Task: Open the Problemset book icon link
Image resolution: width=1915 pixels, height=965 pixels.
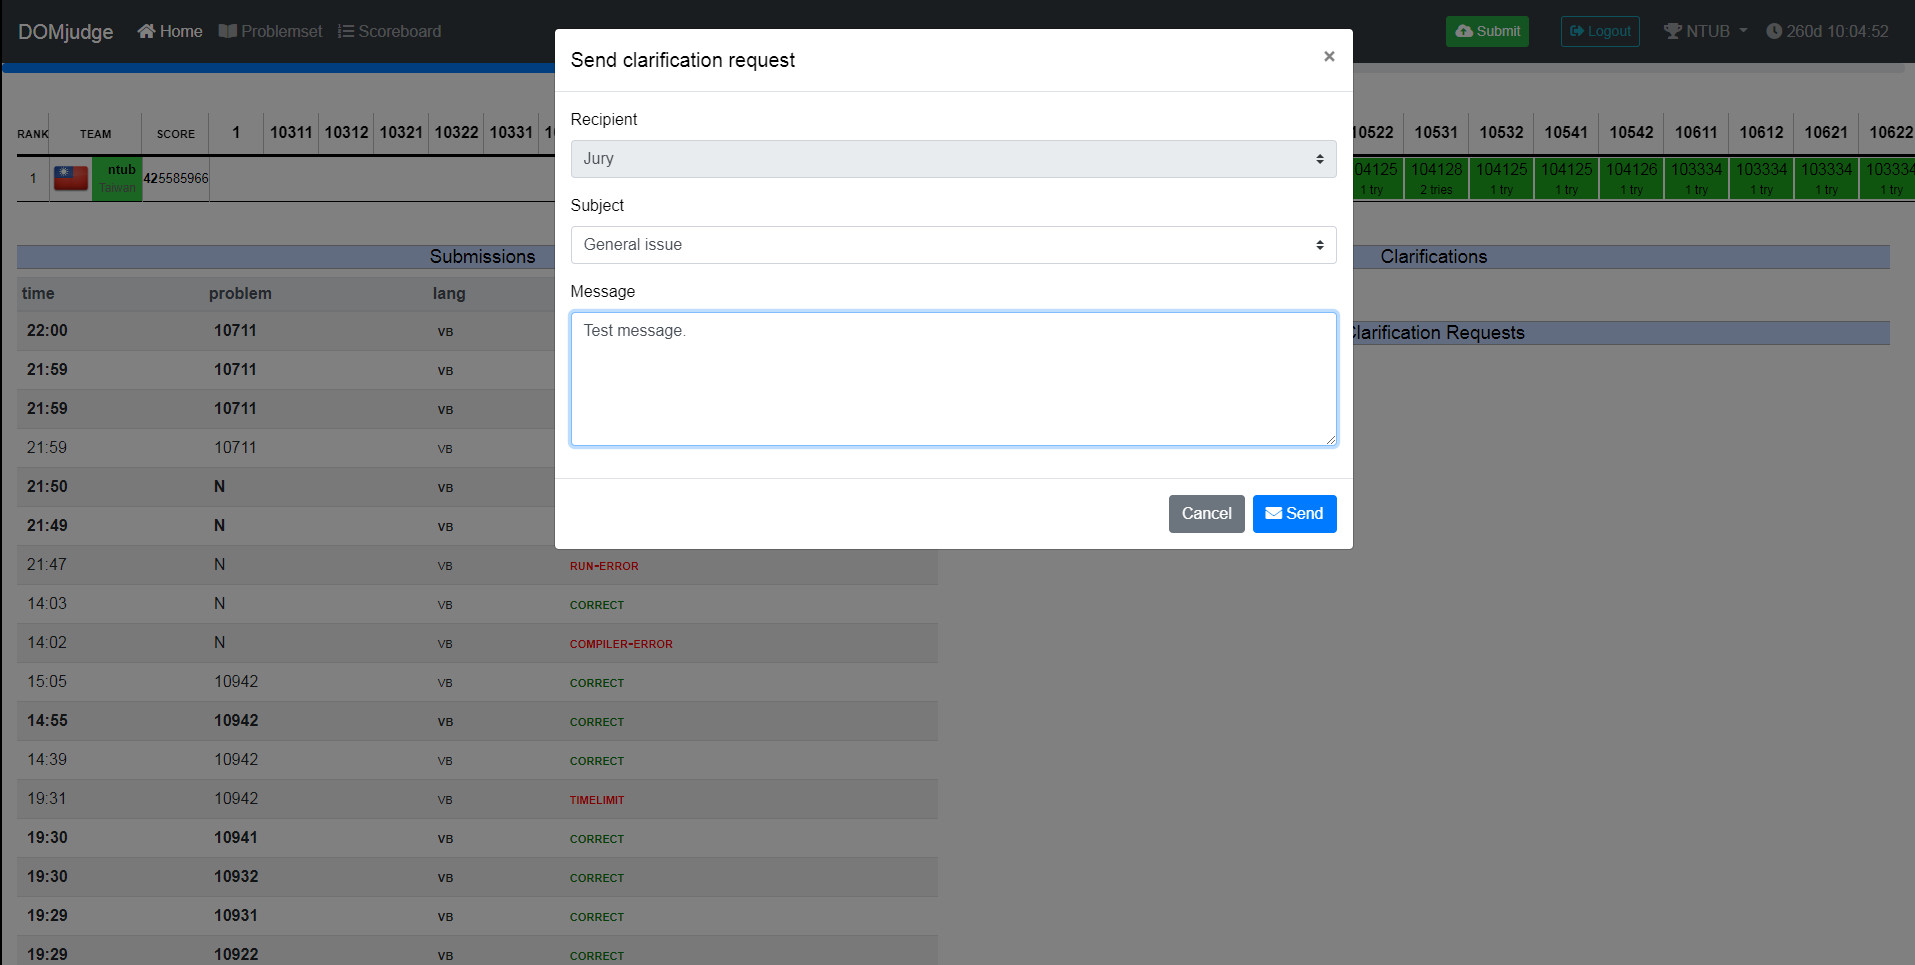Action: click(x=228, y=31)
